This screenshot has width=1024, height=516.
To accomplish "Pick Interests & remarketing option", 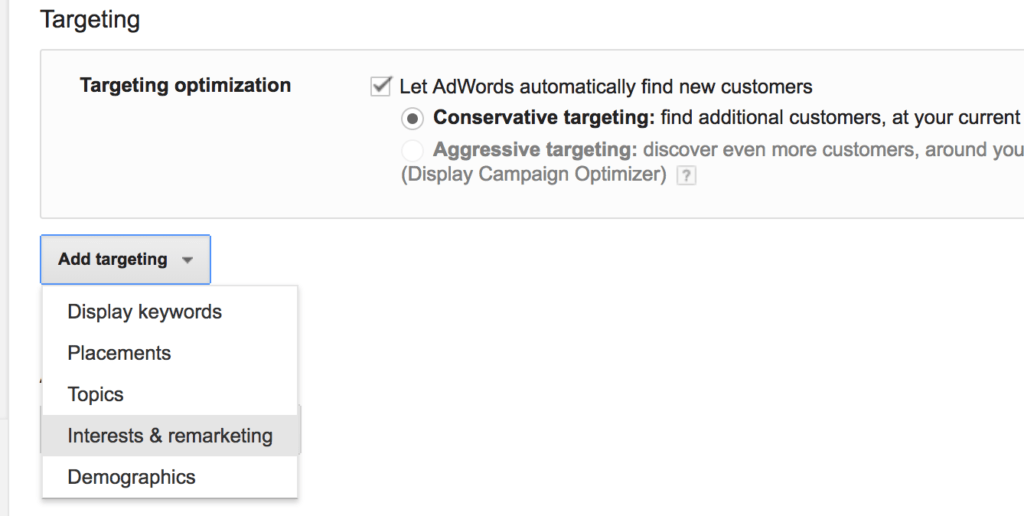I will 170,436.
